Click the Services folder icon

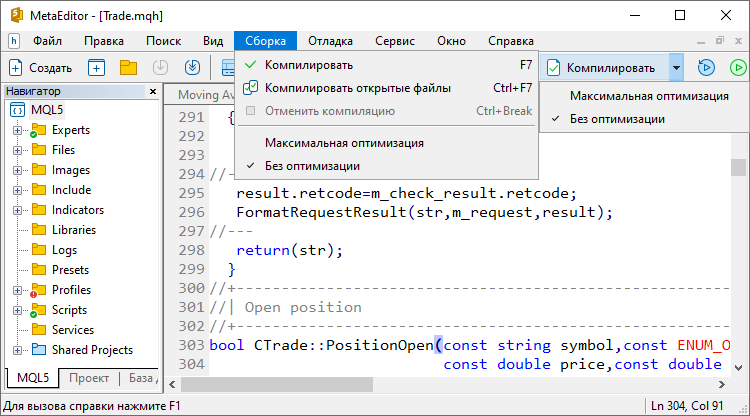(x=39, y=329)
